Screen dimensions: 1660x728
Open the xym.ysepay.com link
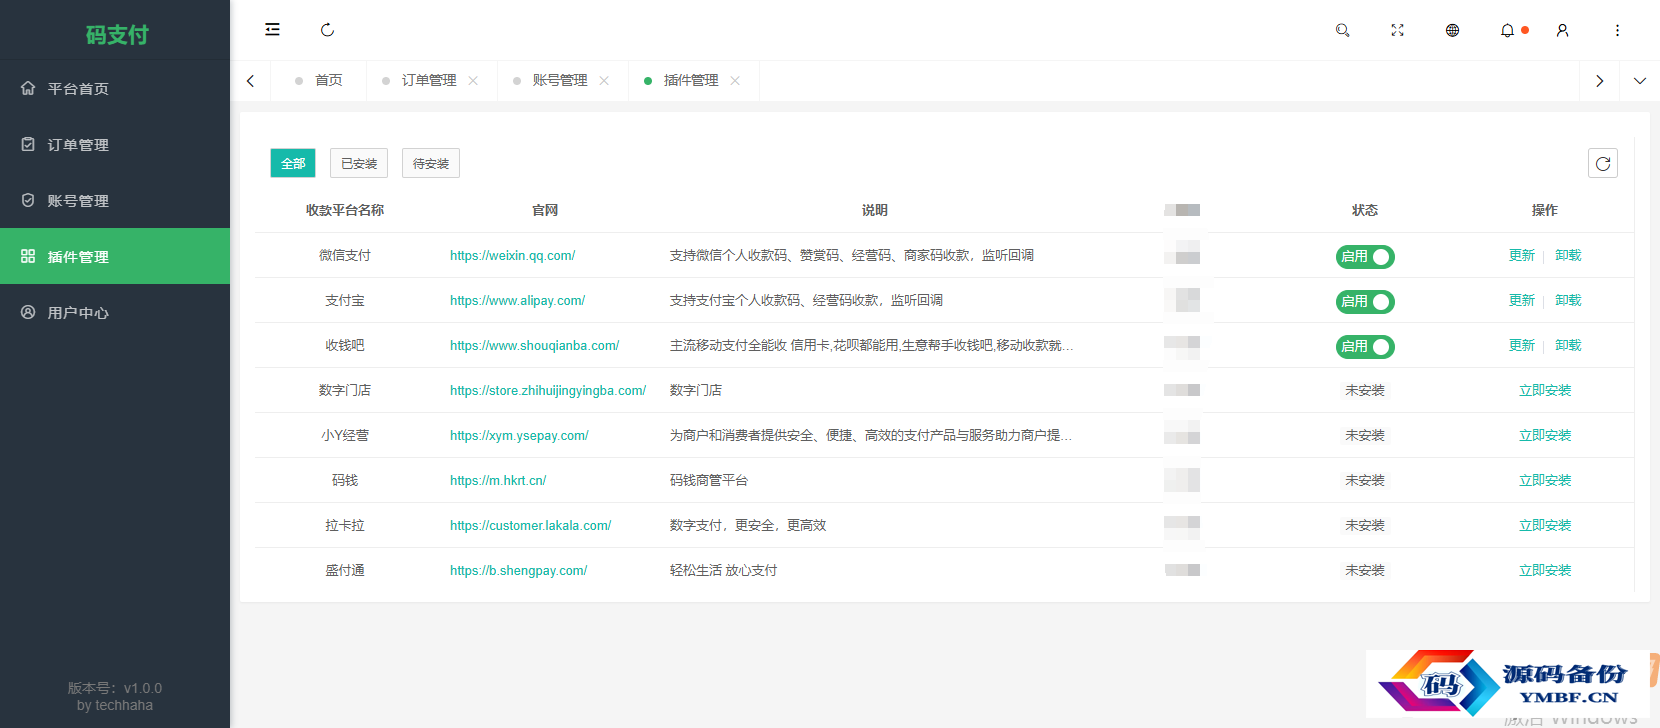[519, 435]
